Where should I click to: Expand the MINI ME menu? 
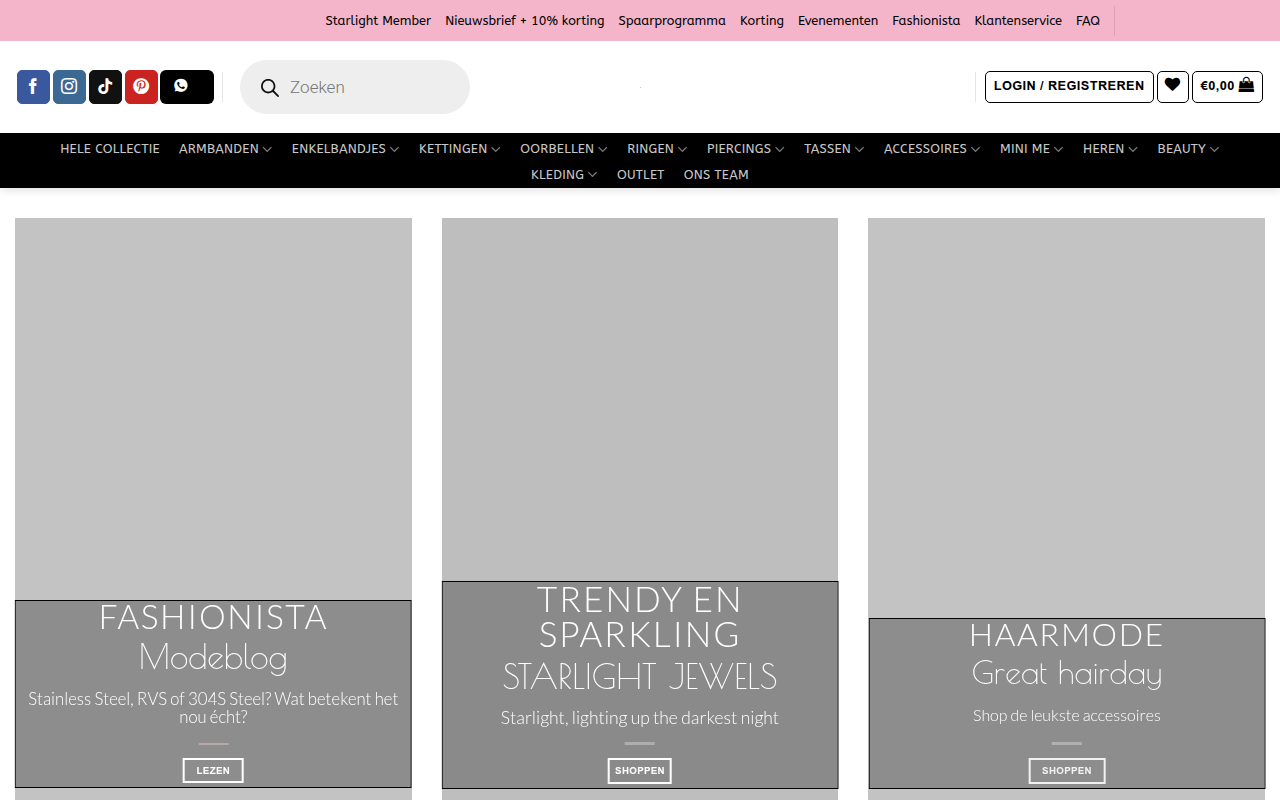(x=1031, y=149)
